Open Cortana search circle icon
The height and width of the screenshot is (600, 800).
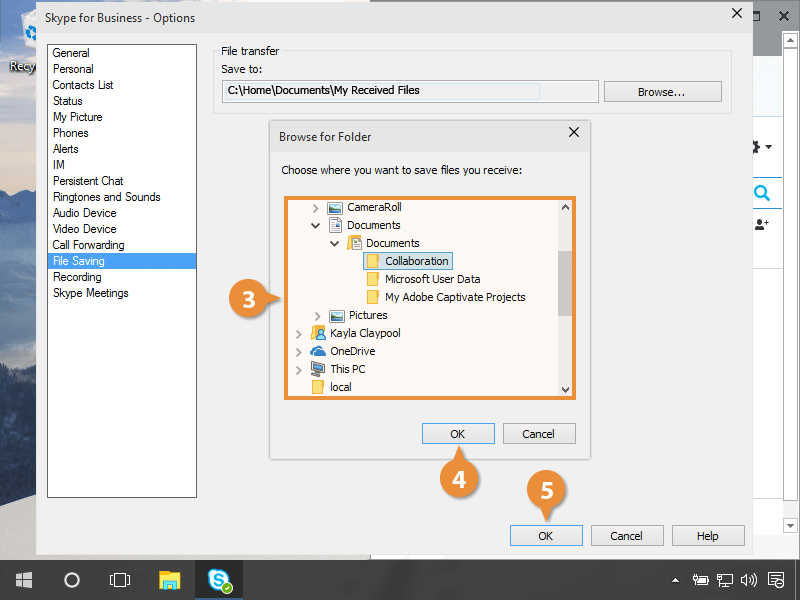pos(72,580)
